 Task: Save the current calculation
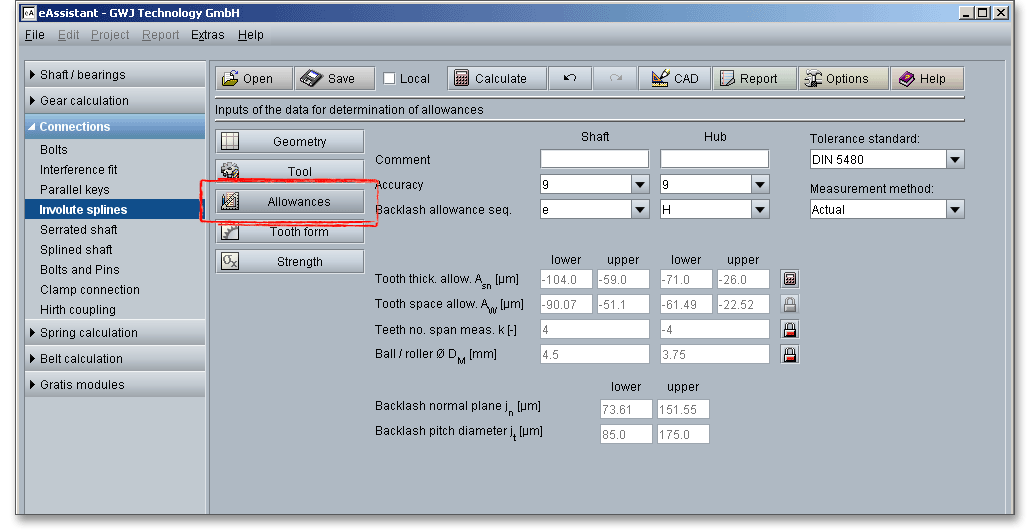(335, 79)
